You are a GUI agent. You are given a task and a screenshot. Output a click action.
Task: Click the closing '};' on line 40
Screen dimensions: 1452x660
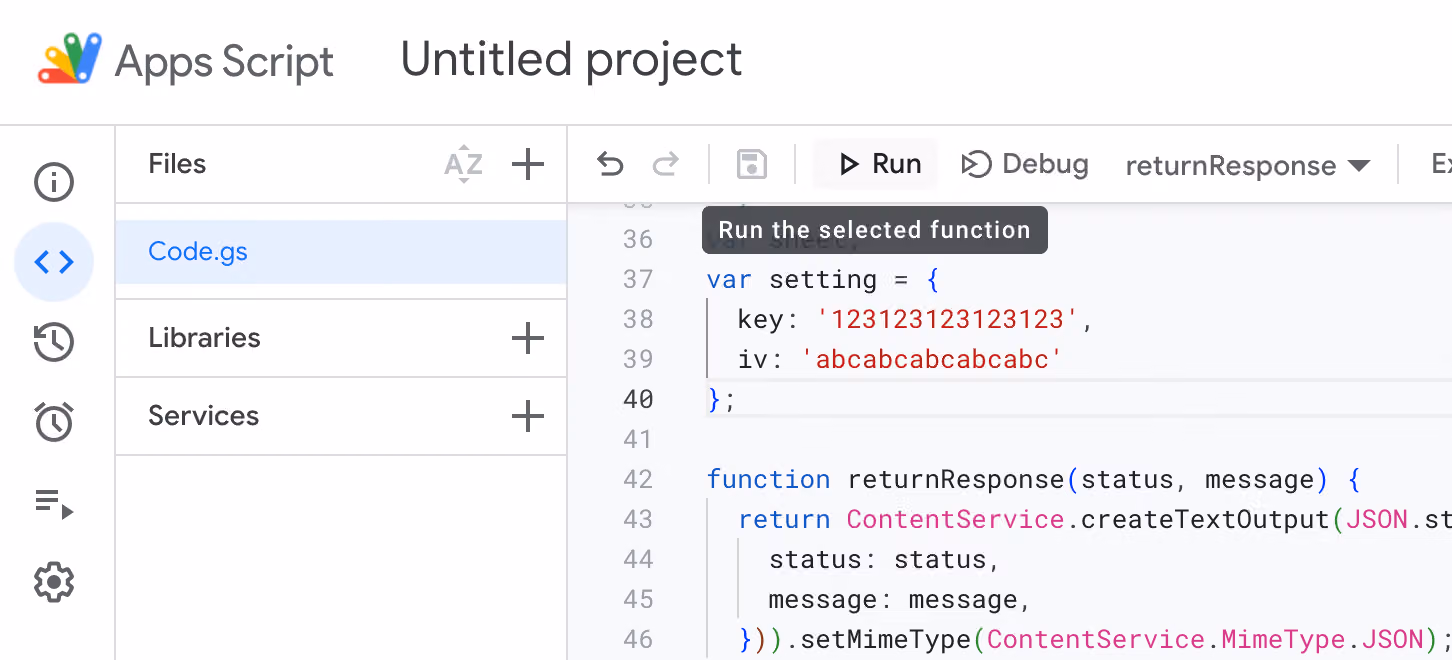tap(722, 400)
